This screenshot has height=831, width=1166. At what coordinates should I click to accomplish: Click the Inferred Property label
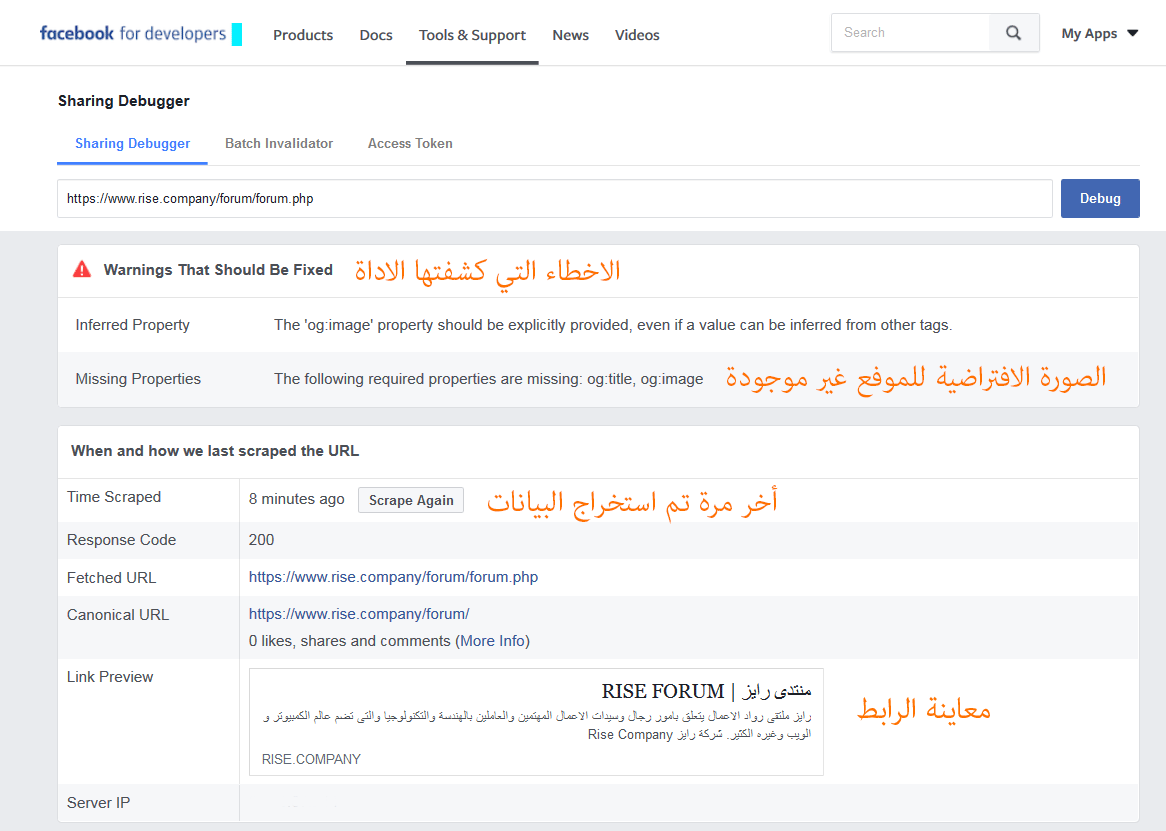[x=132, y=325]
